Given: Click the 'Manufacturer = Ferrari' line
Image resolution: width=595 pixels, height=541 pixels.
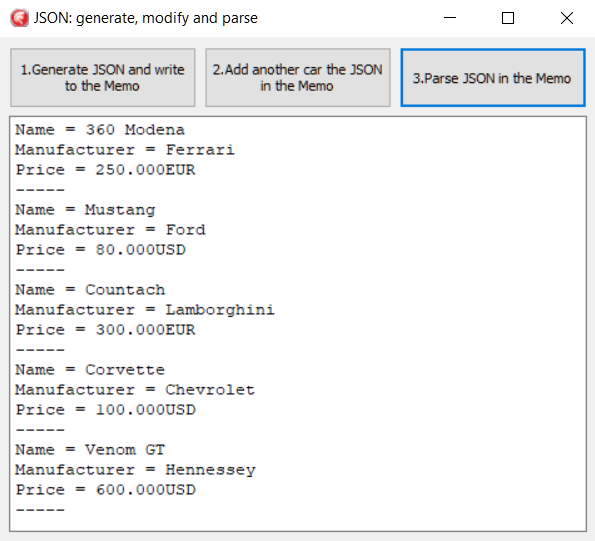Looking at the screenshot, I should [x=125, y=150].
